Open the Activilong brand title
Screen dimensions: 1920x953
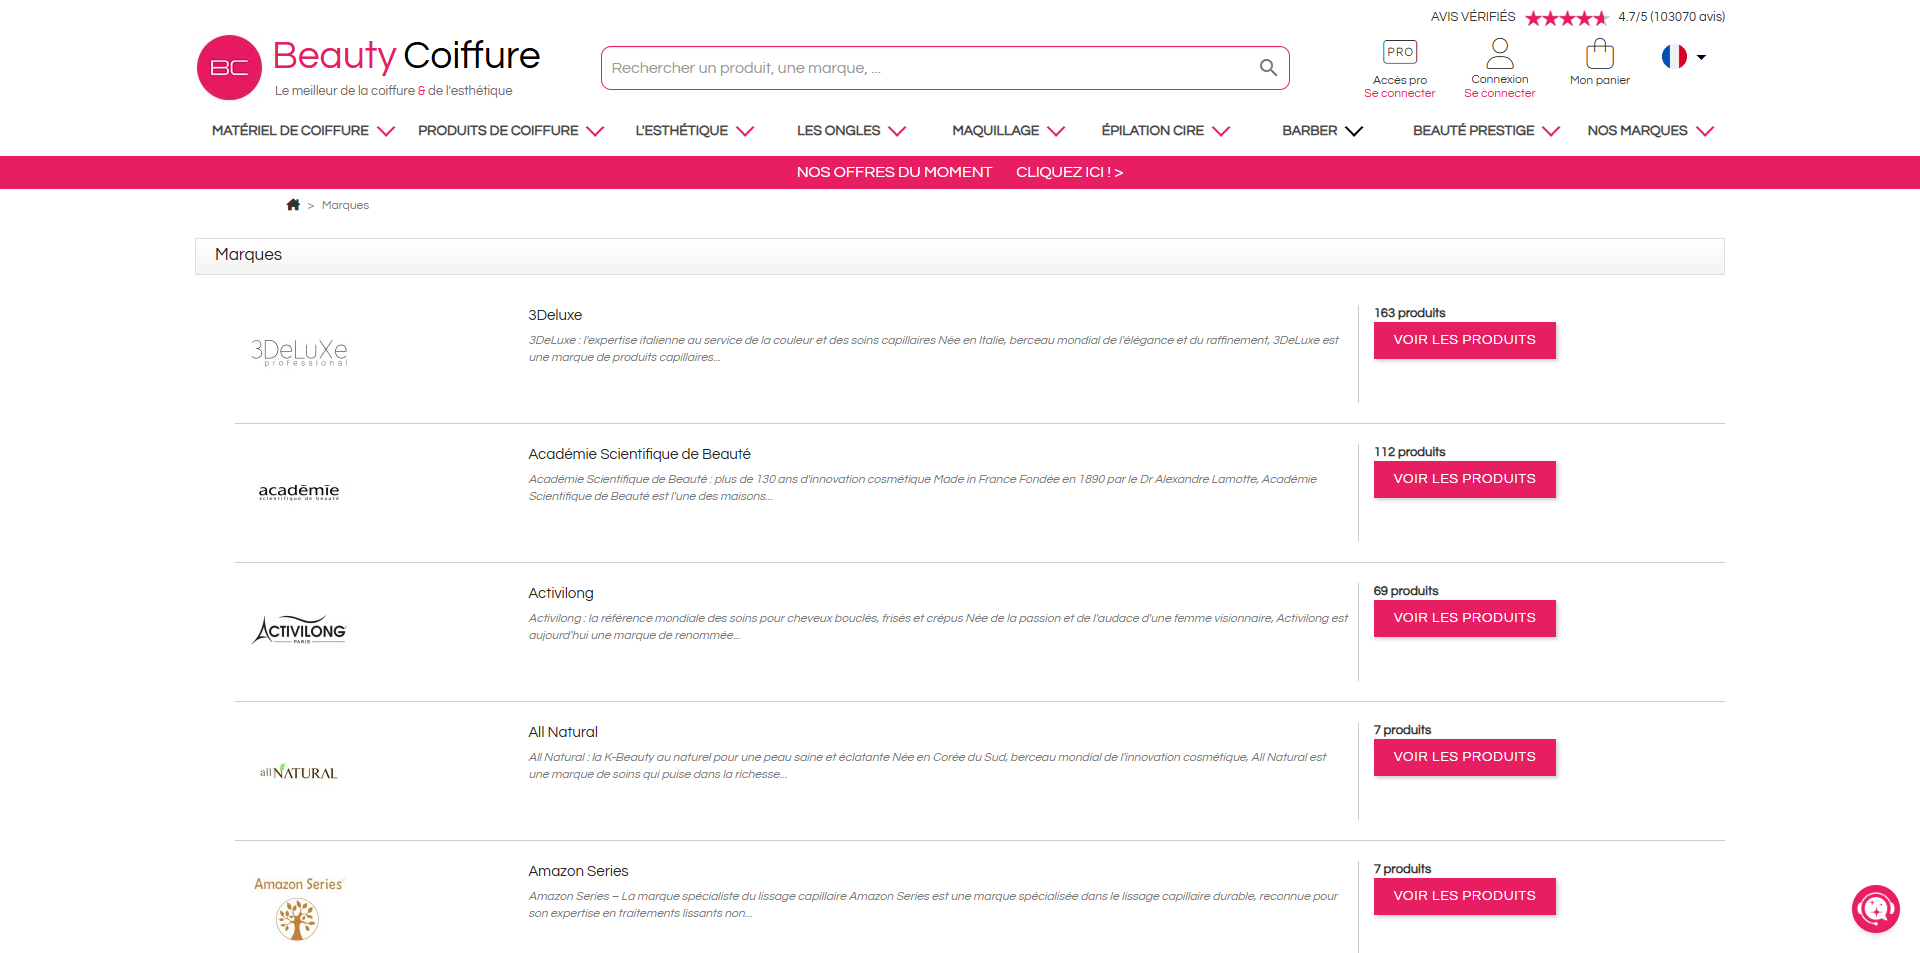pyautogui.click(x=561, y=593)
